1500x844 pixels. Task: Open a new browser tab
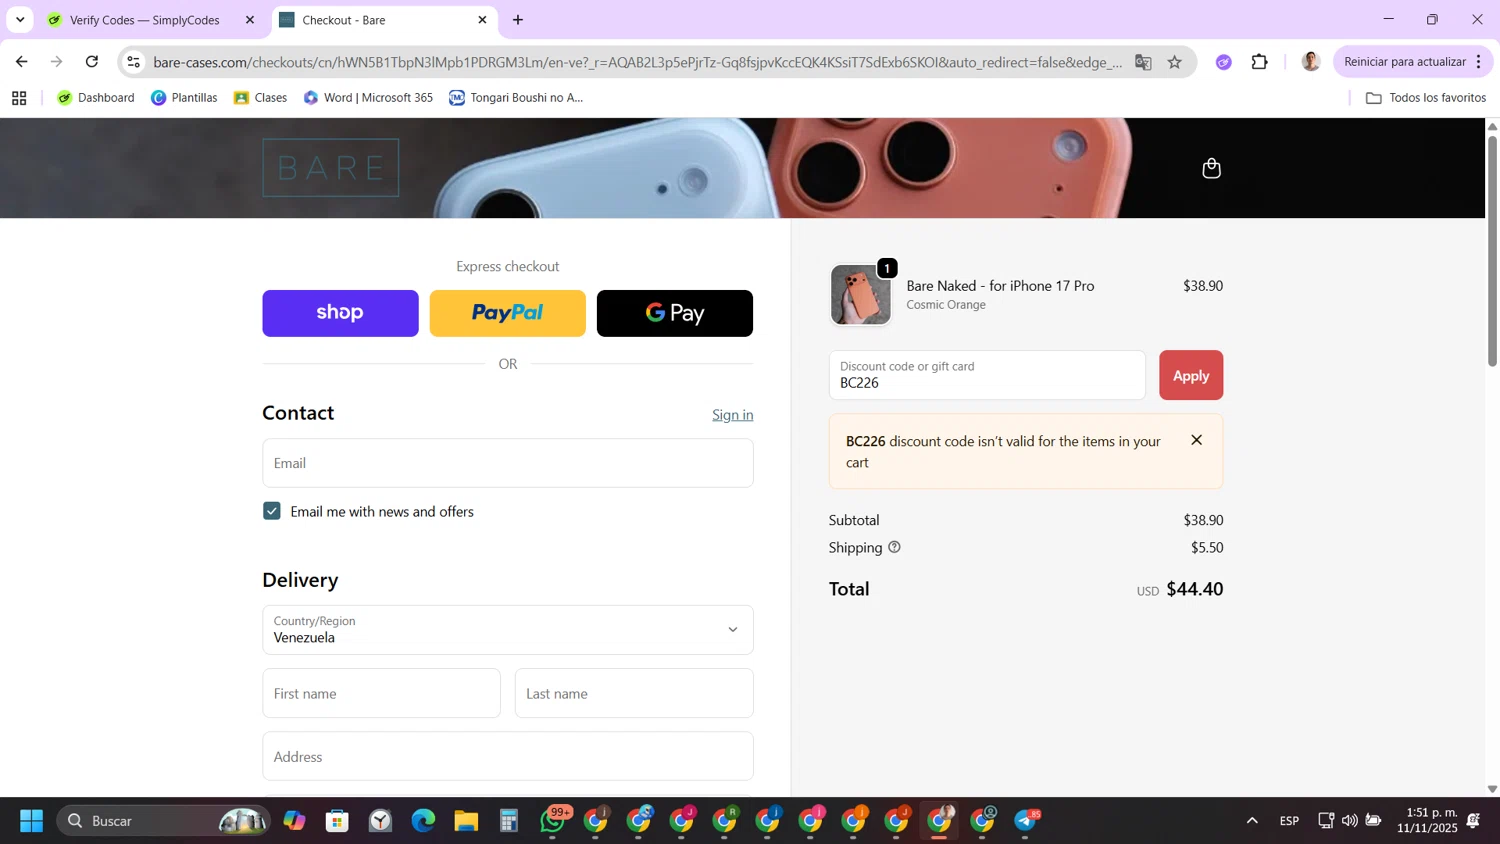pyautogui.click(x=518, y=20)
